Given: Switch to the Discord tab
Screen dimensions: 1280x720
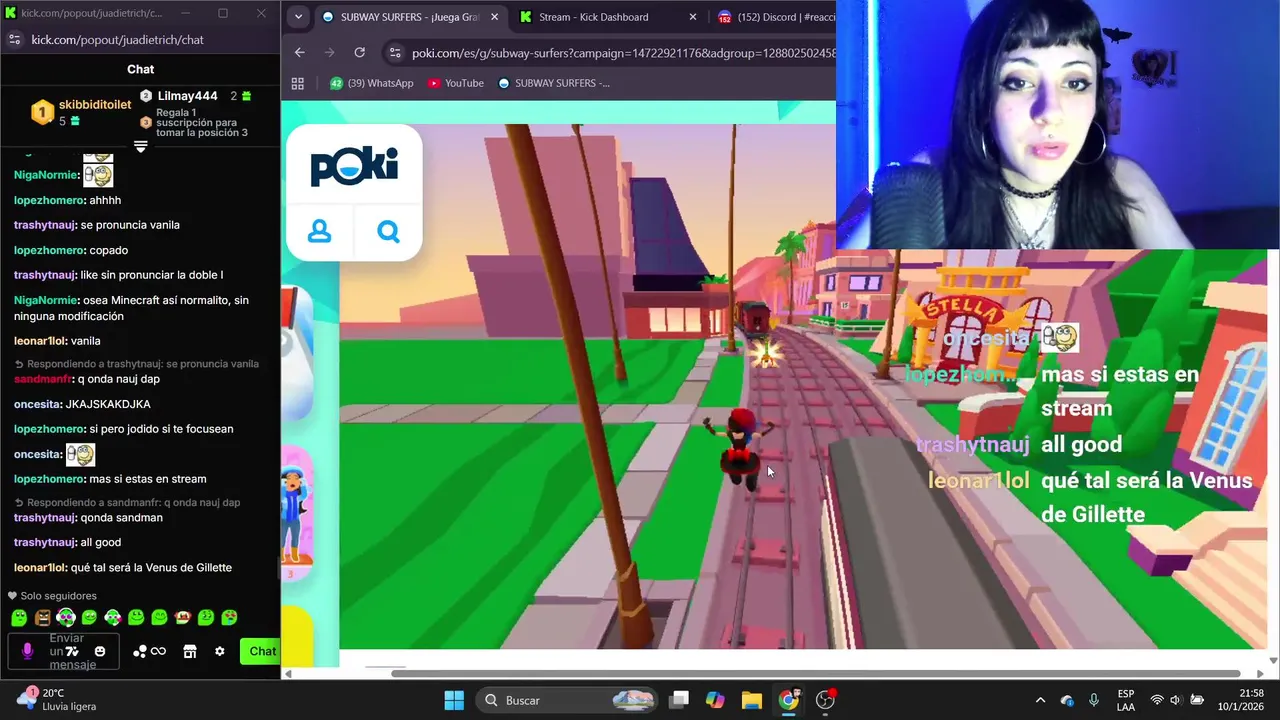Looking at the screenshot, I should 775,17.
